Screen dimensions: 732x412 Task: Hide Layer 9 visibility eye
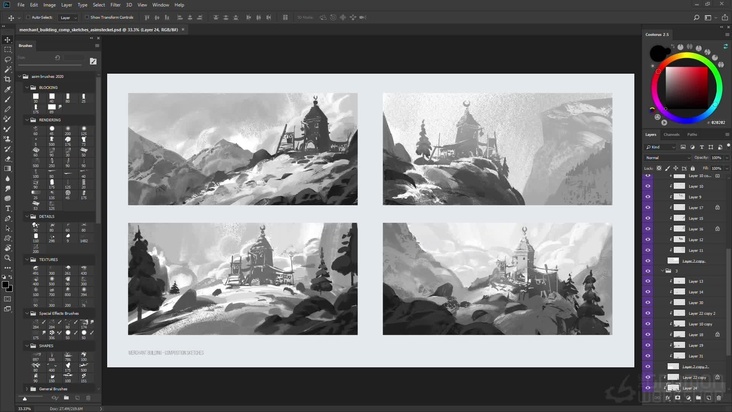(x=648, y=197)
